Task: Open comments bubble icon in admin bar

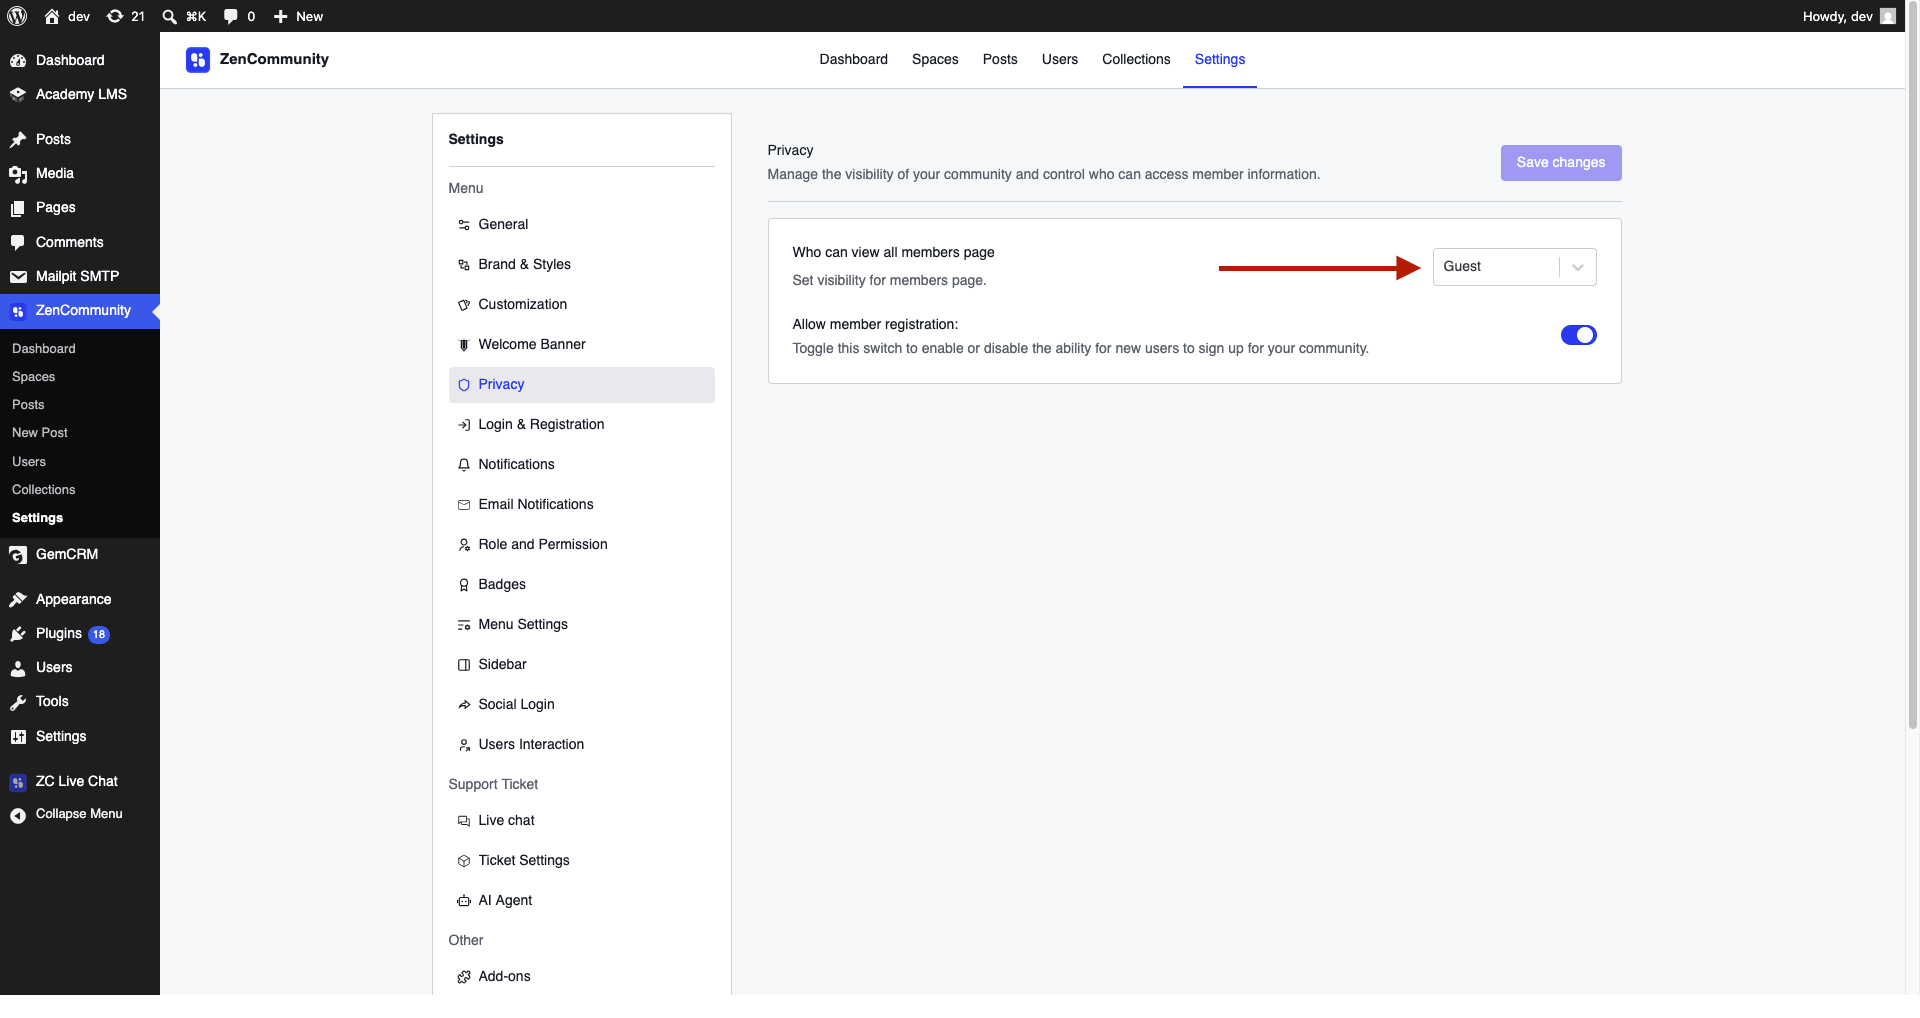Action: click(x=231, y=16)
